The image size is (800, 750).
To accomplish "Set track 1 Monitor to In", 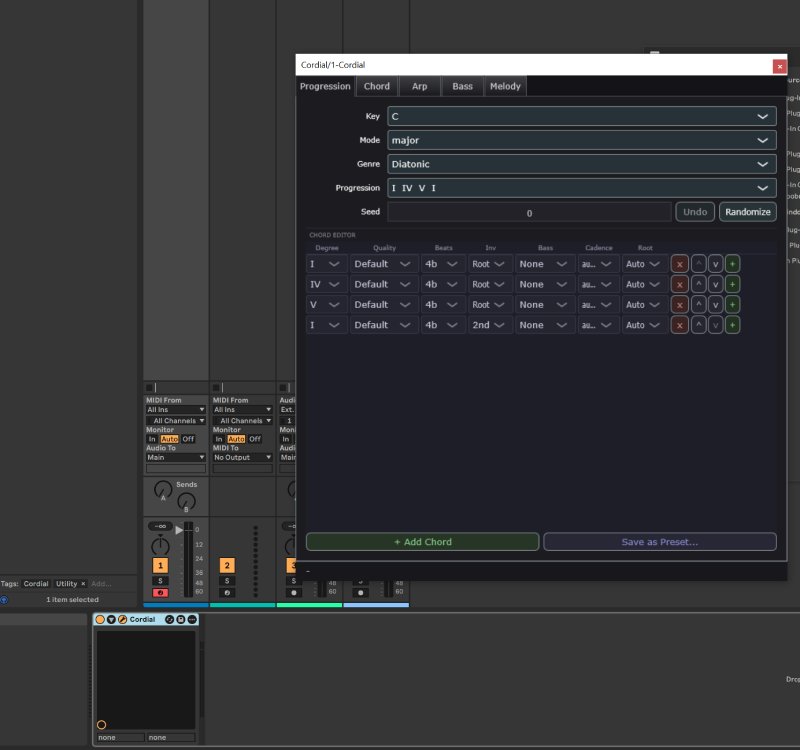I will tap(152, 439).
